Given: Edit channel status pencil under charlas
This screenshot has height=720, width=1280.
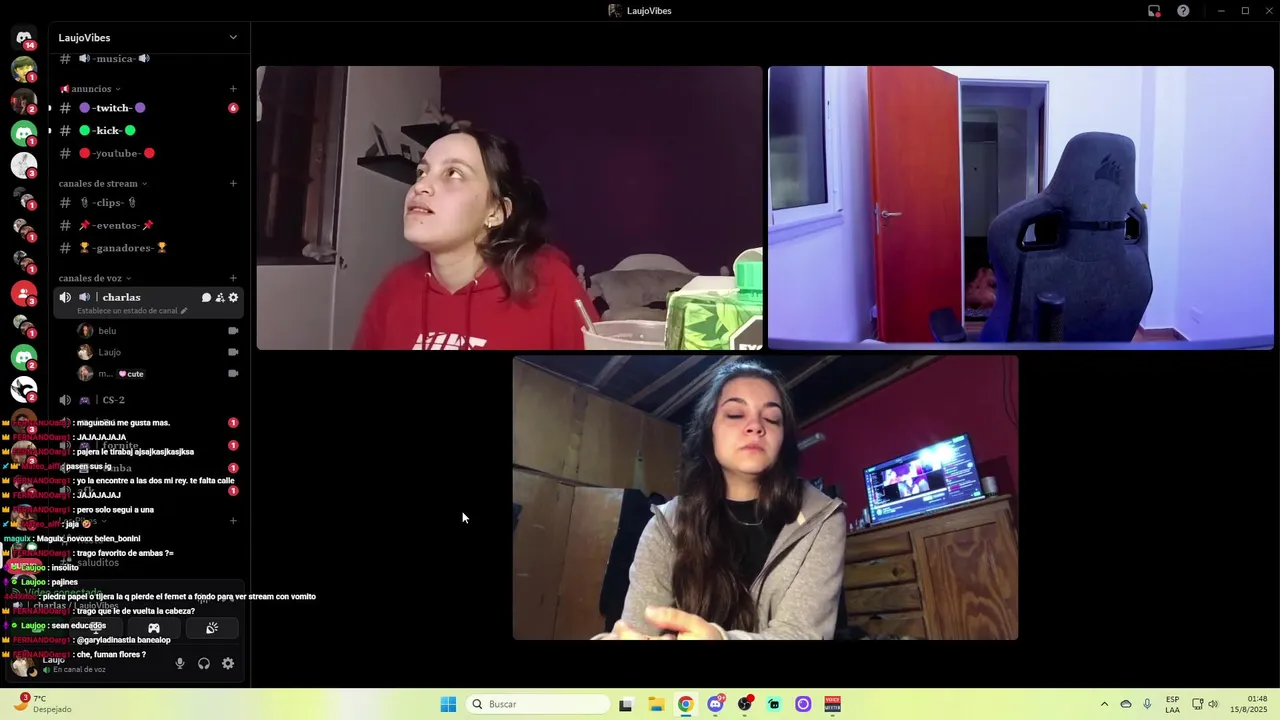Looking at the screenshot, I should point(184,311).
